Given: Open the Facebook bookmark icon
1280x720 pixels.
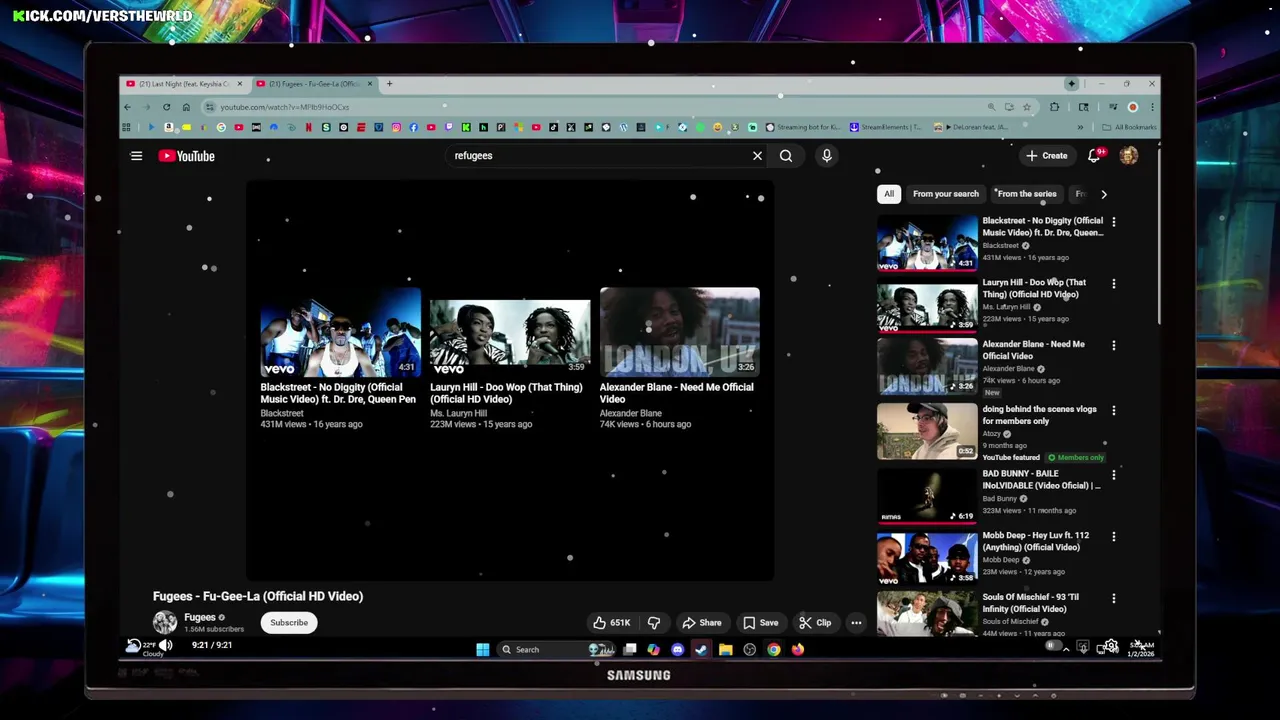Looking at the screenshot, I should tap(413, 127).
